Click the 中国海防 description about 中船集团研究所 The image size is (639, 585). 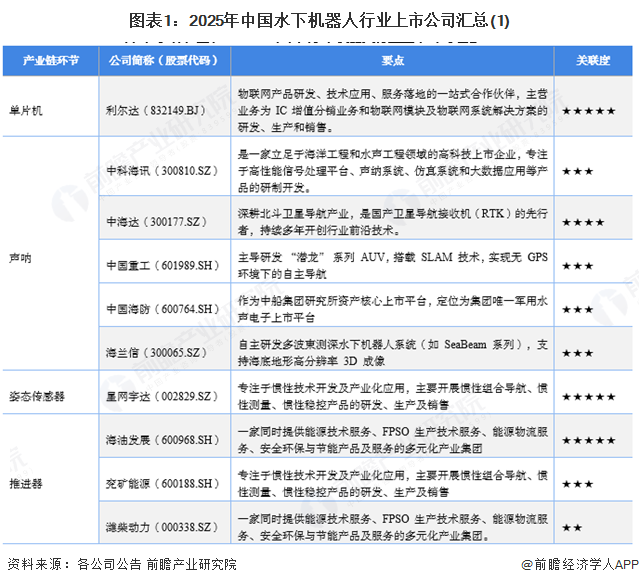tap(392, 309)
